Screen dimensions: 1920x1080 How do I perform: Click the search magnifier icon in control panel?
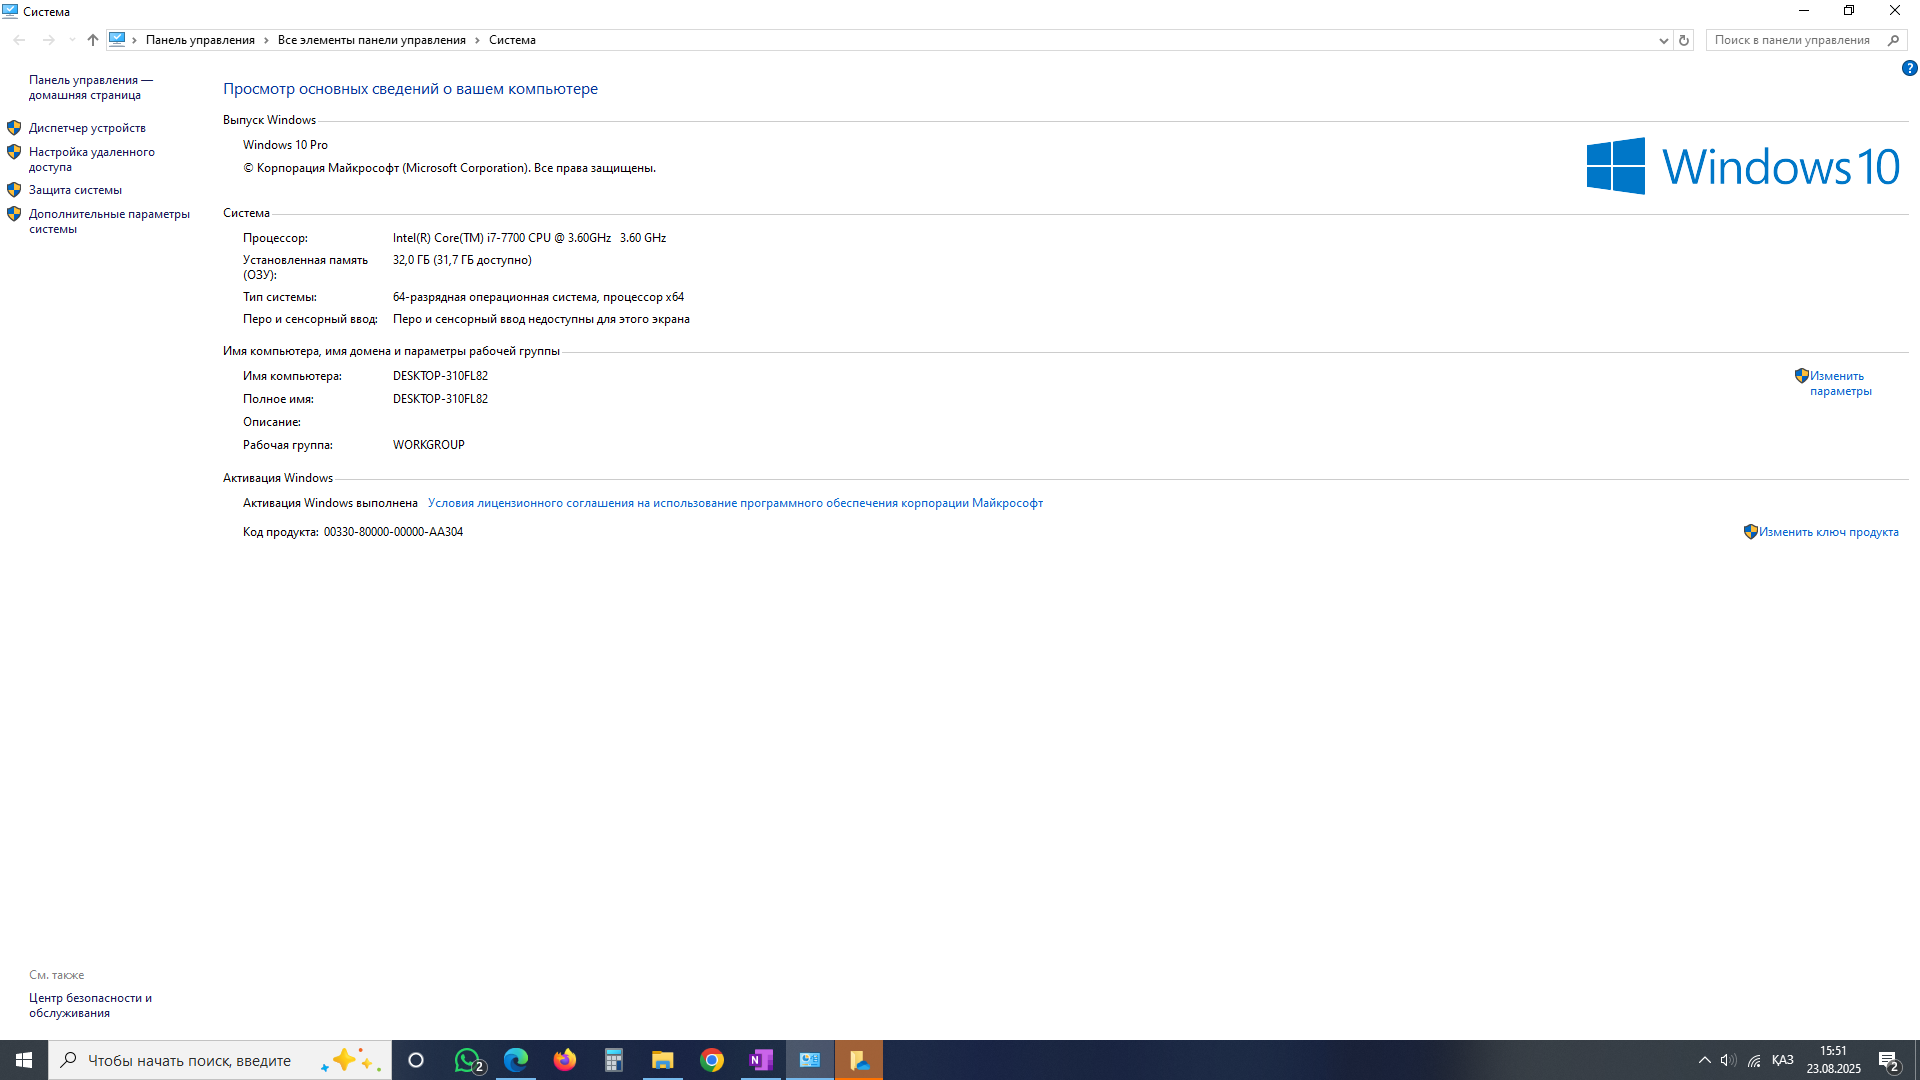click(x=1893, y=40)
